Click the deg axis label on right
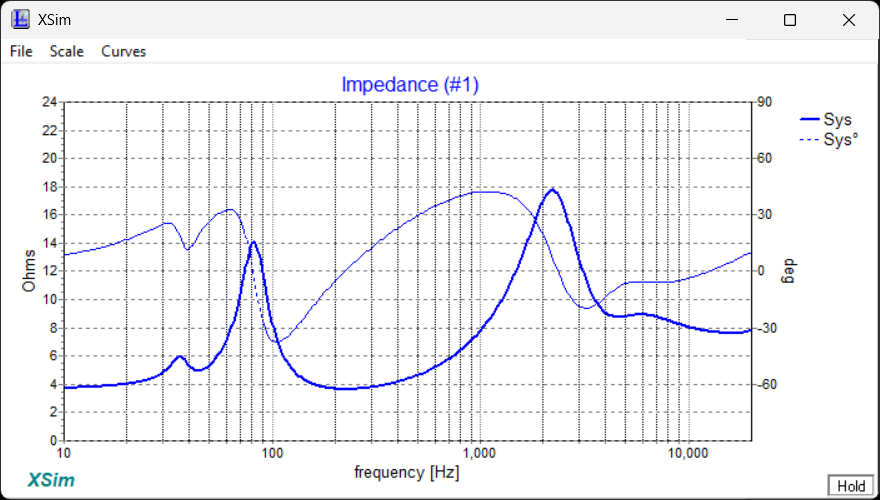 785,271
